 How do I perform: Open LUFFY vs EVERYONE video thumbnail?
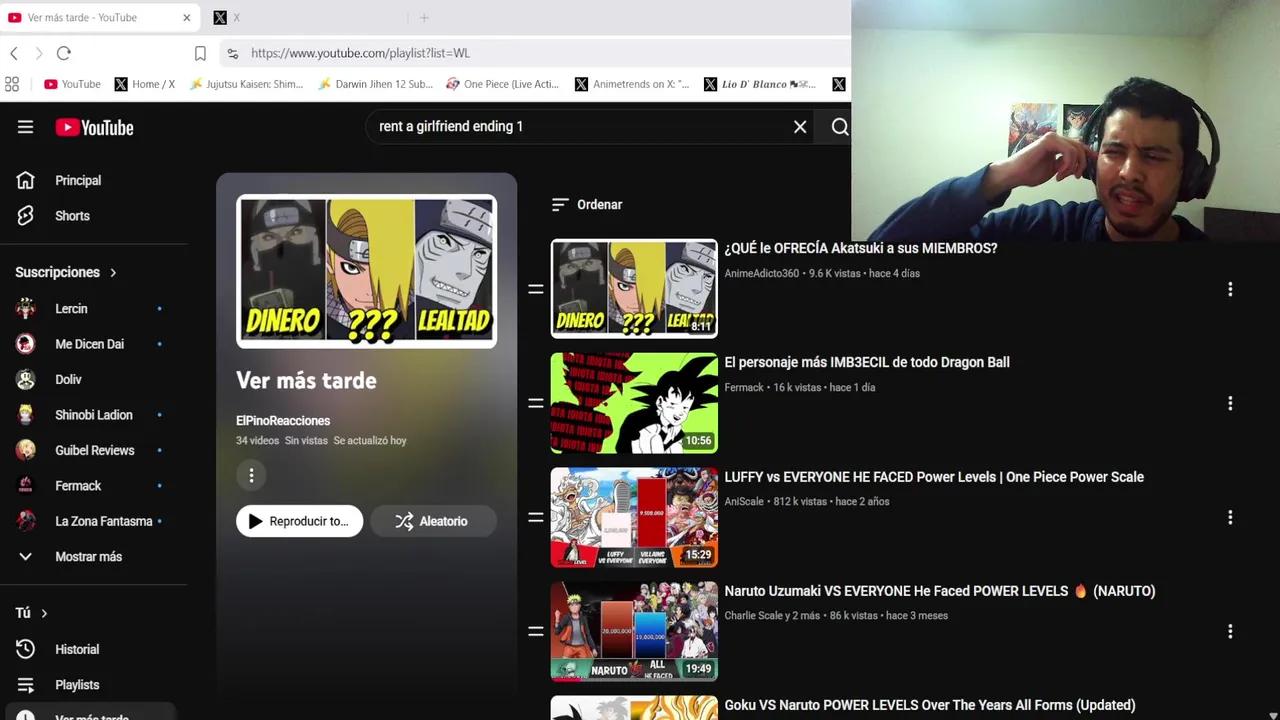point(634,517)
